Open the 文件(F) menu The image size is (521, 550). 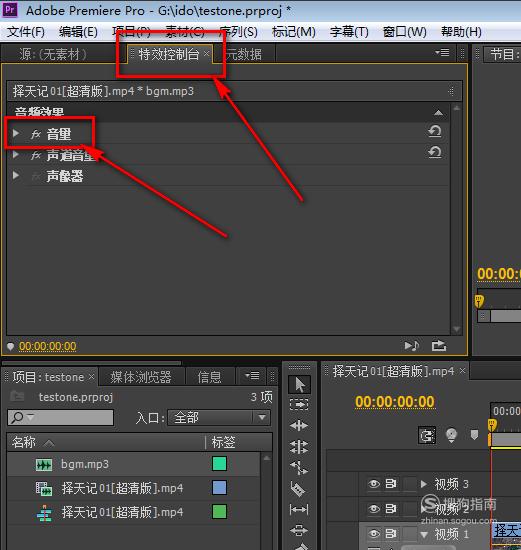(x=26, y=32)
